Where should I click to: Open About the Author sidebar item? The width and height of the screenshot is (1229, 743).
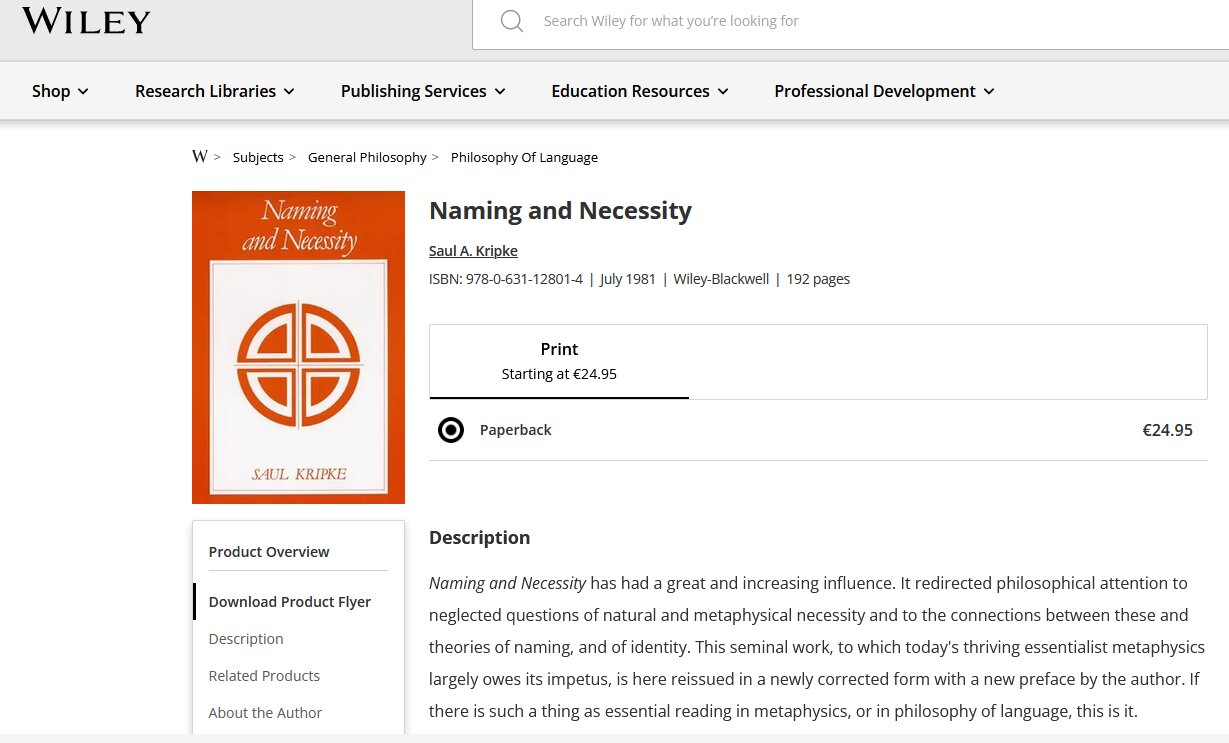click(265, 713)
